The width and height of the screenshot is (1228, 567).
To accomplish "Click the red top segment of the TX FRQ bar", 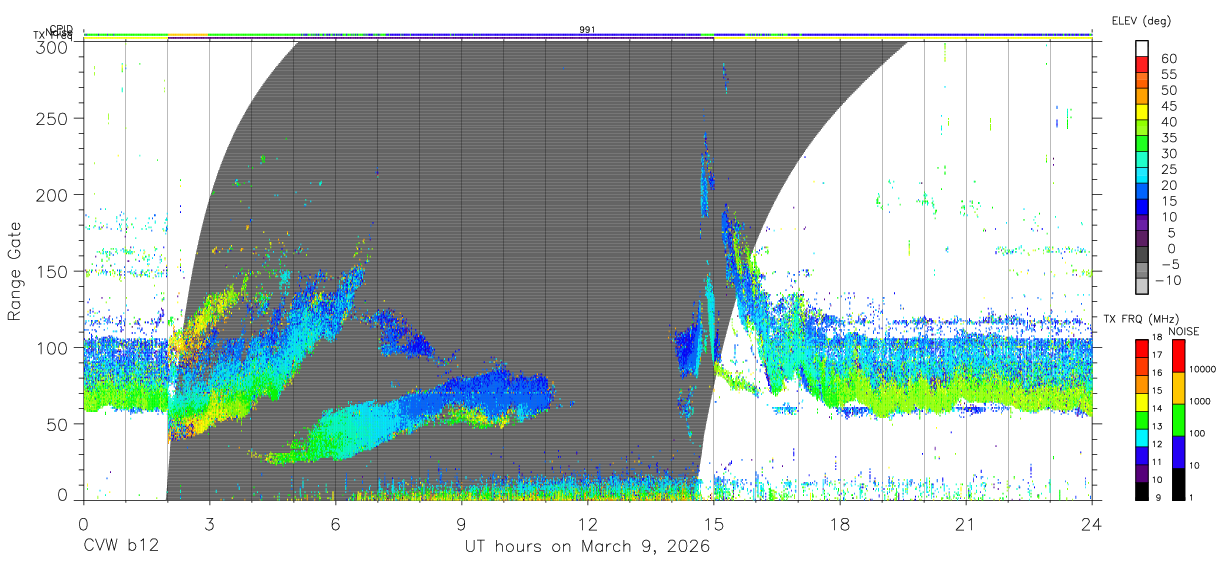I will [x=1142, y=348].
